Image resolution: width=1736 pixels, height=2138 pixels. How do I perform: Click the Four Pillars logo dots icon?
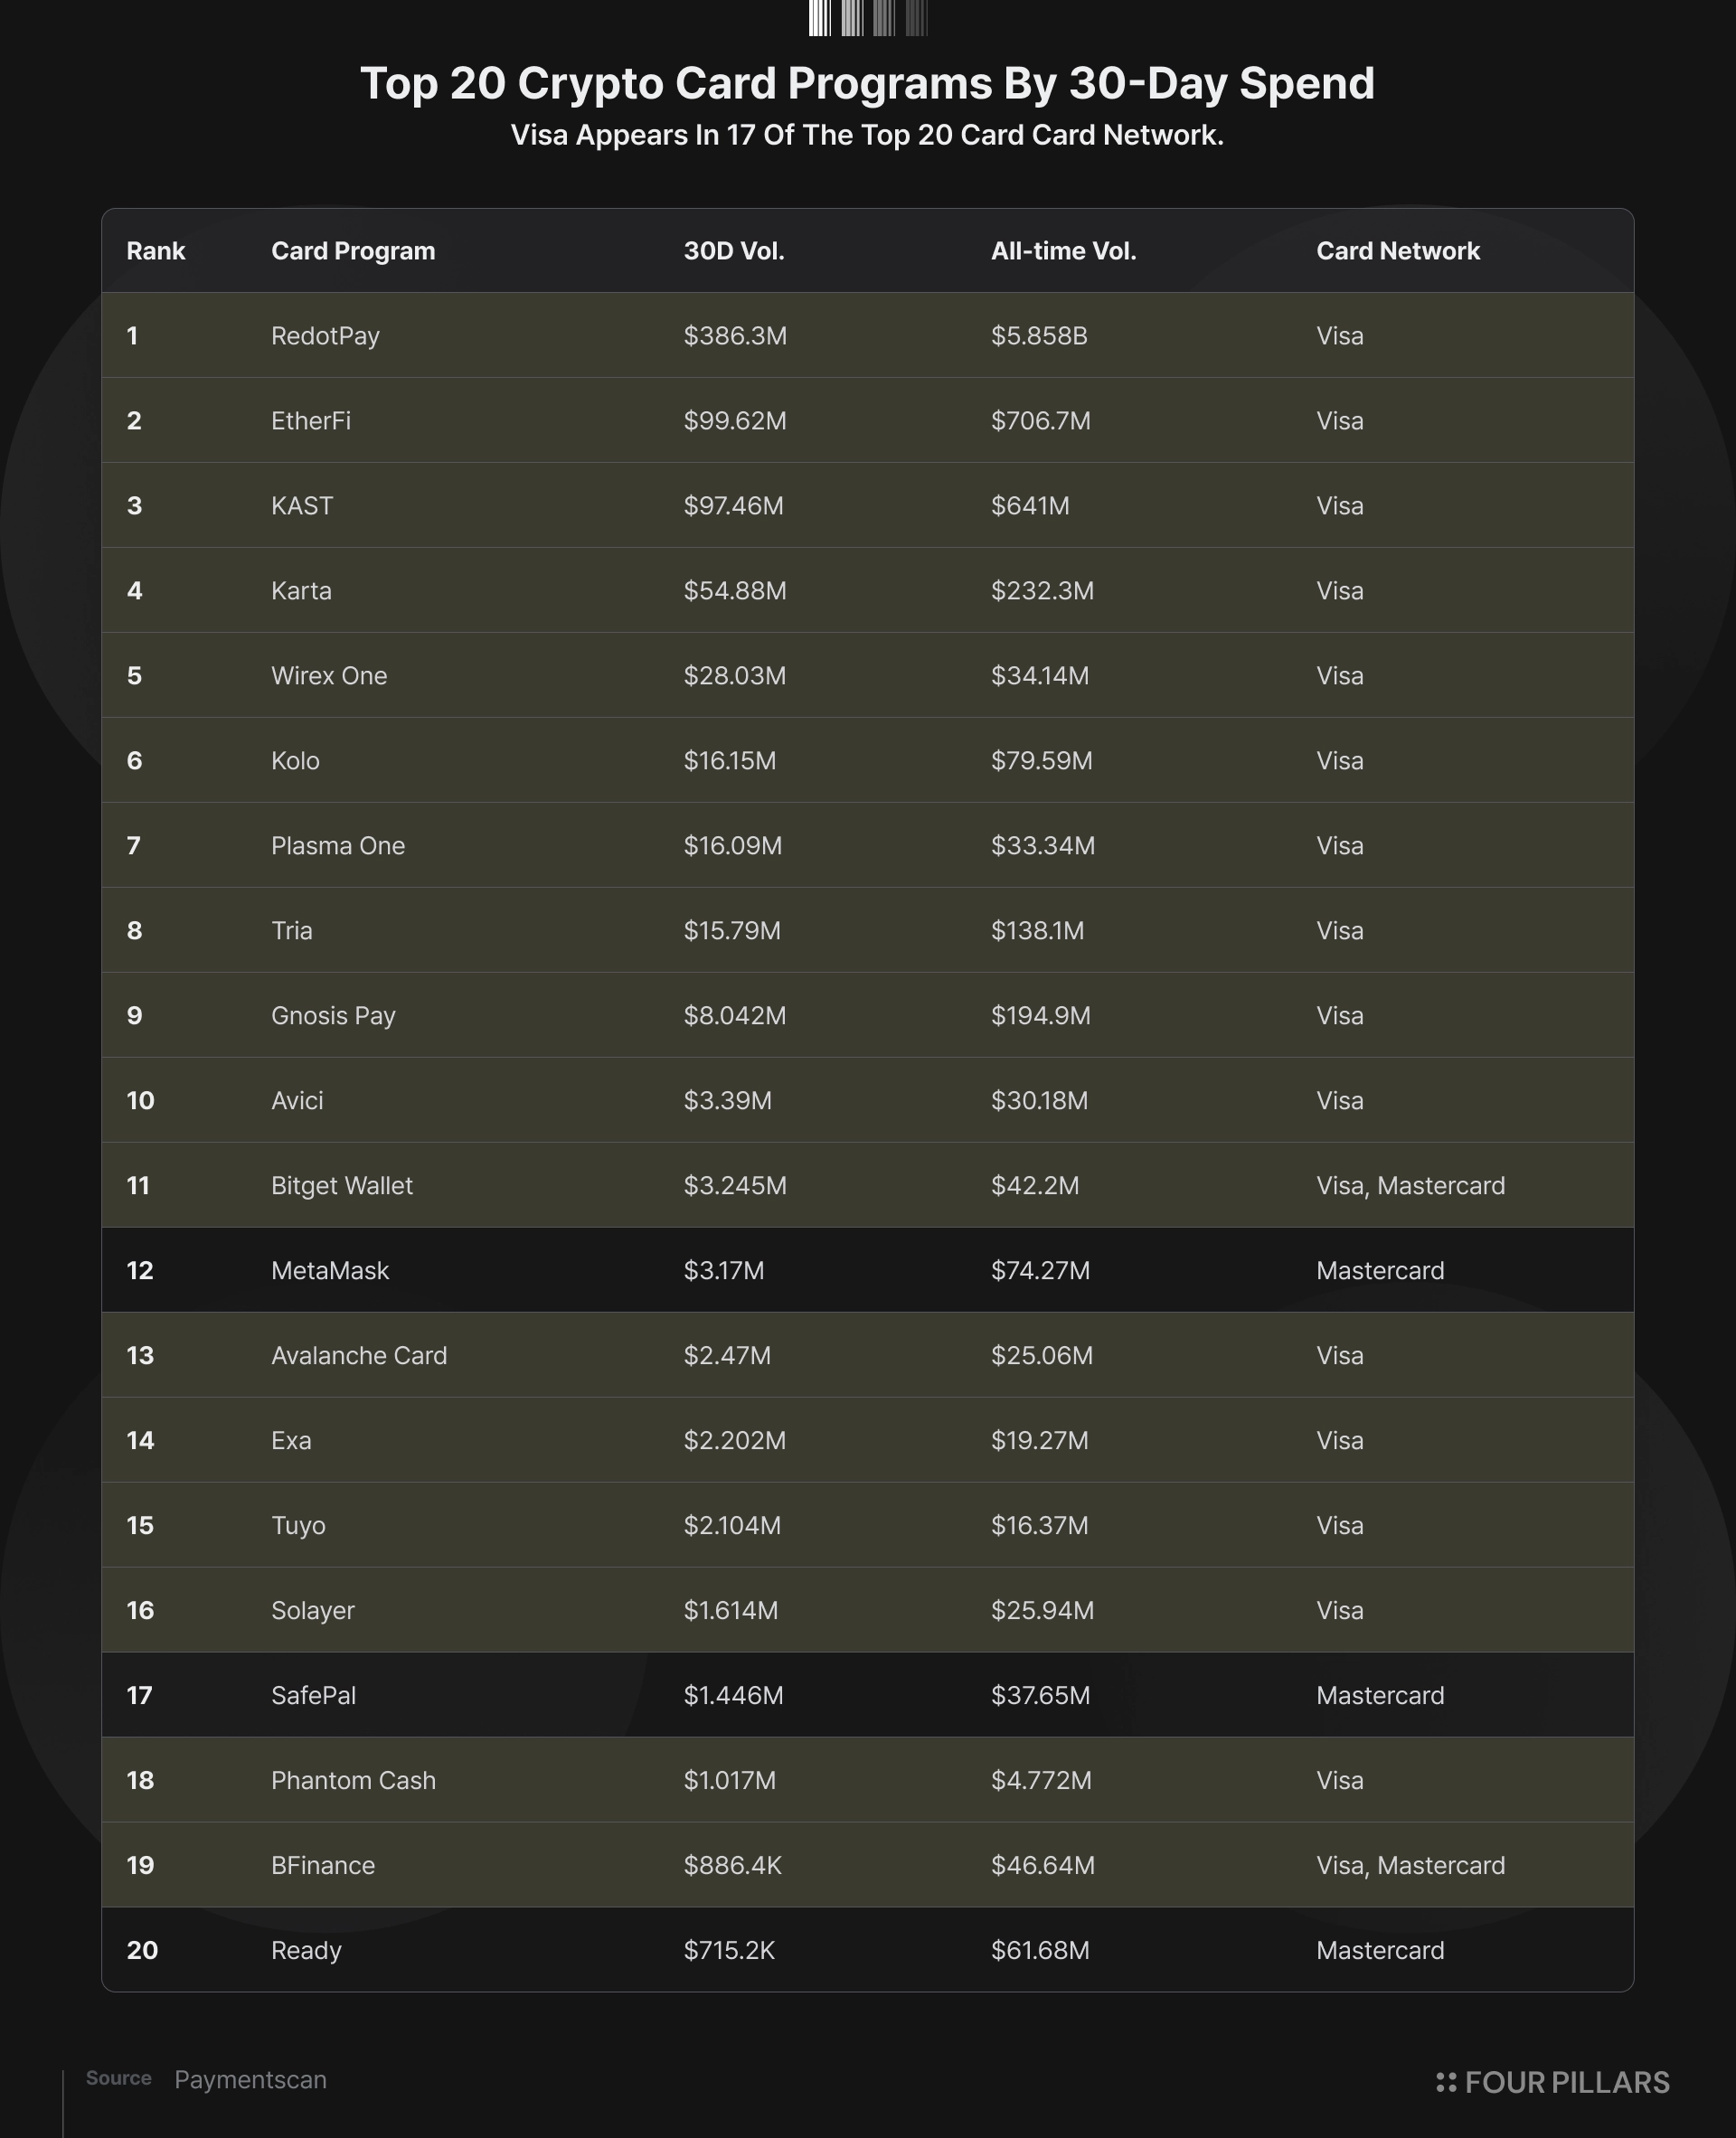tap(1446, 2082)
